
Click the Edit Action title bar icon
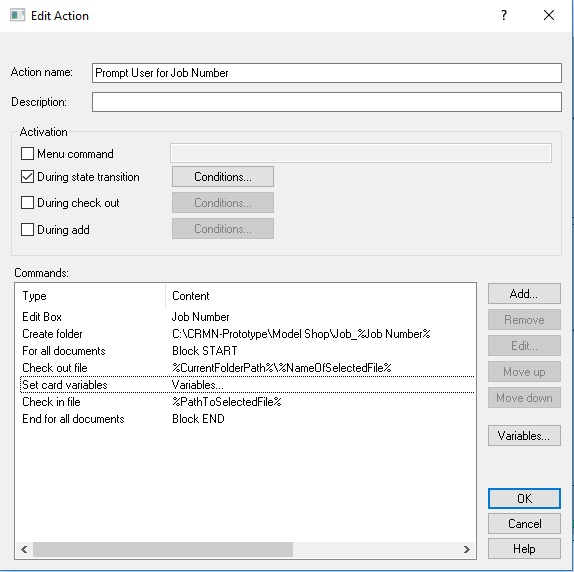tap(17, 15)
